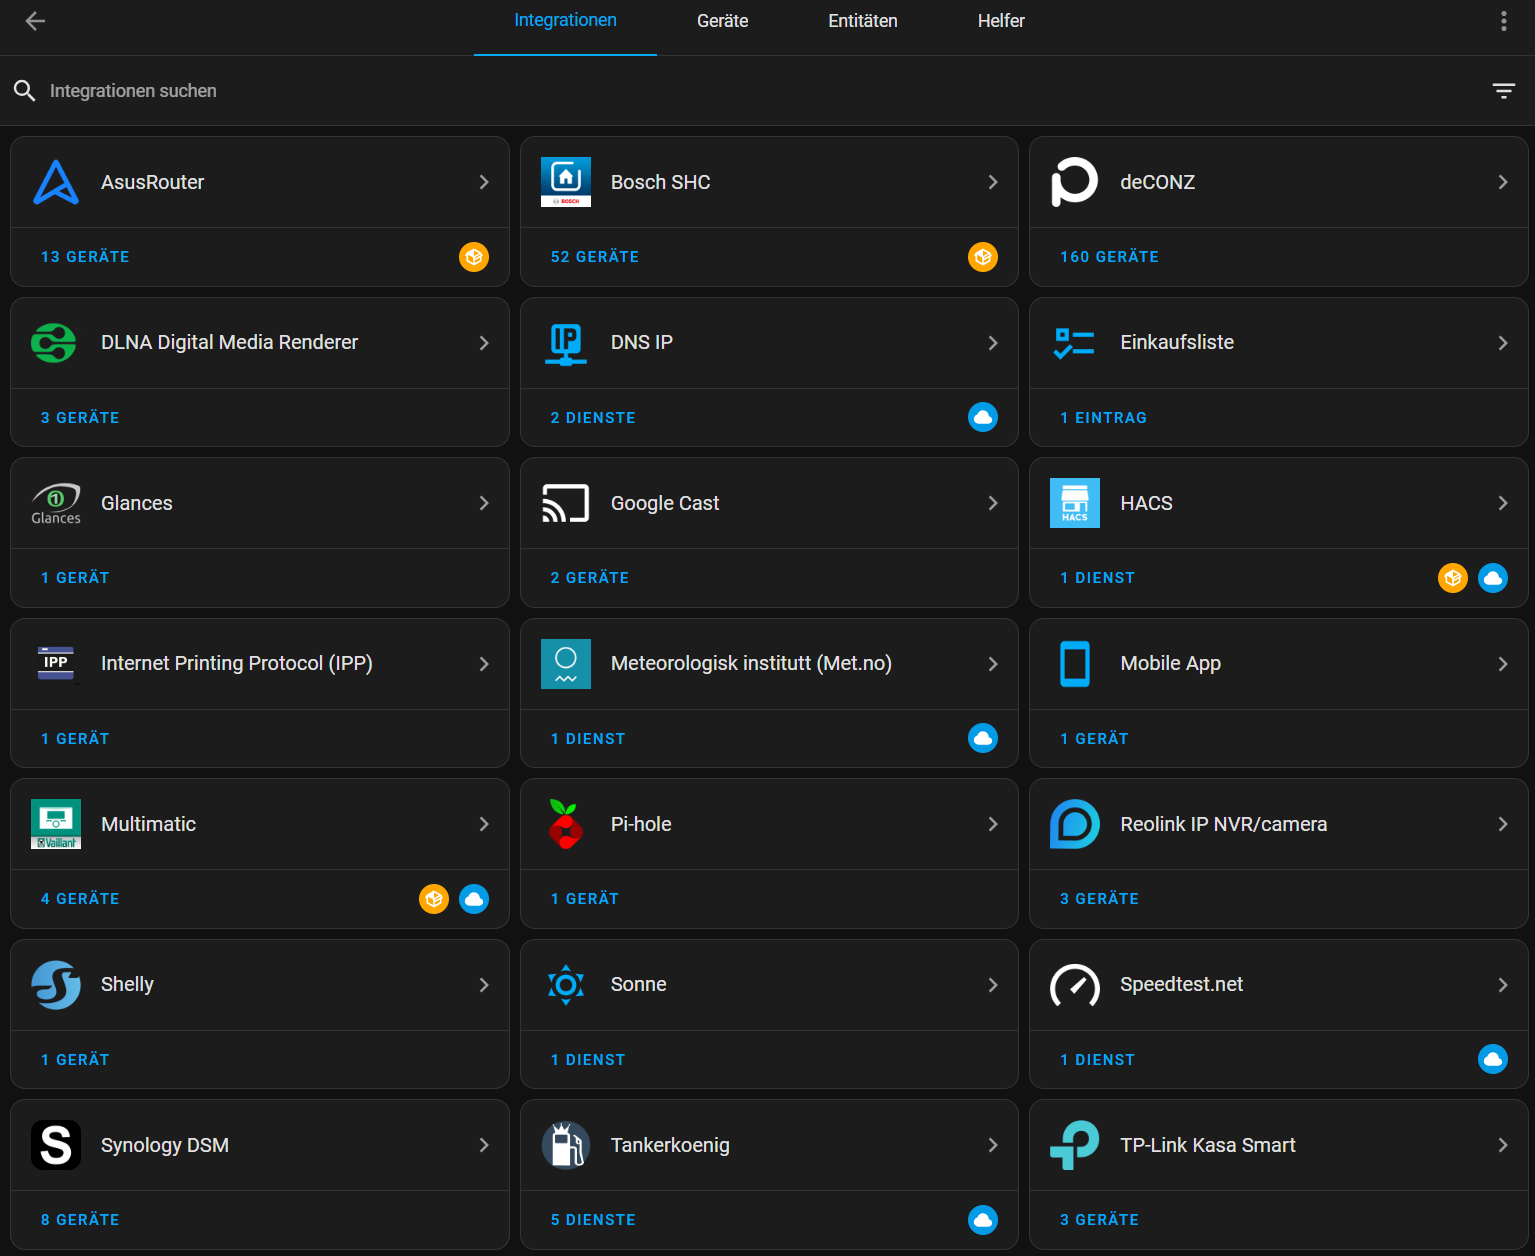Open 52 Geräte link under Bosch SHC
The height and width of the screenshot is (1256, 1535).
(x=595, y=257)
